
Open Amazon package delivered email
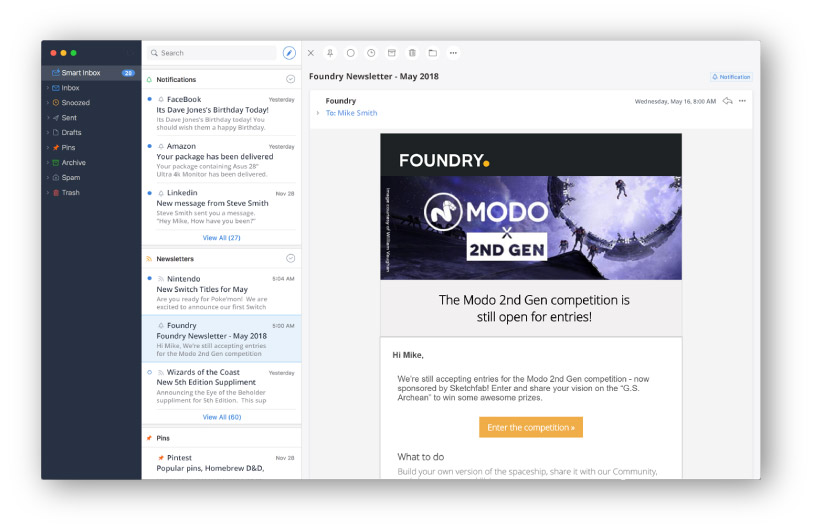(x=222, y=160)
